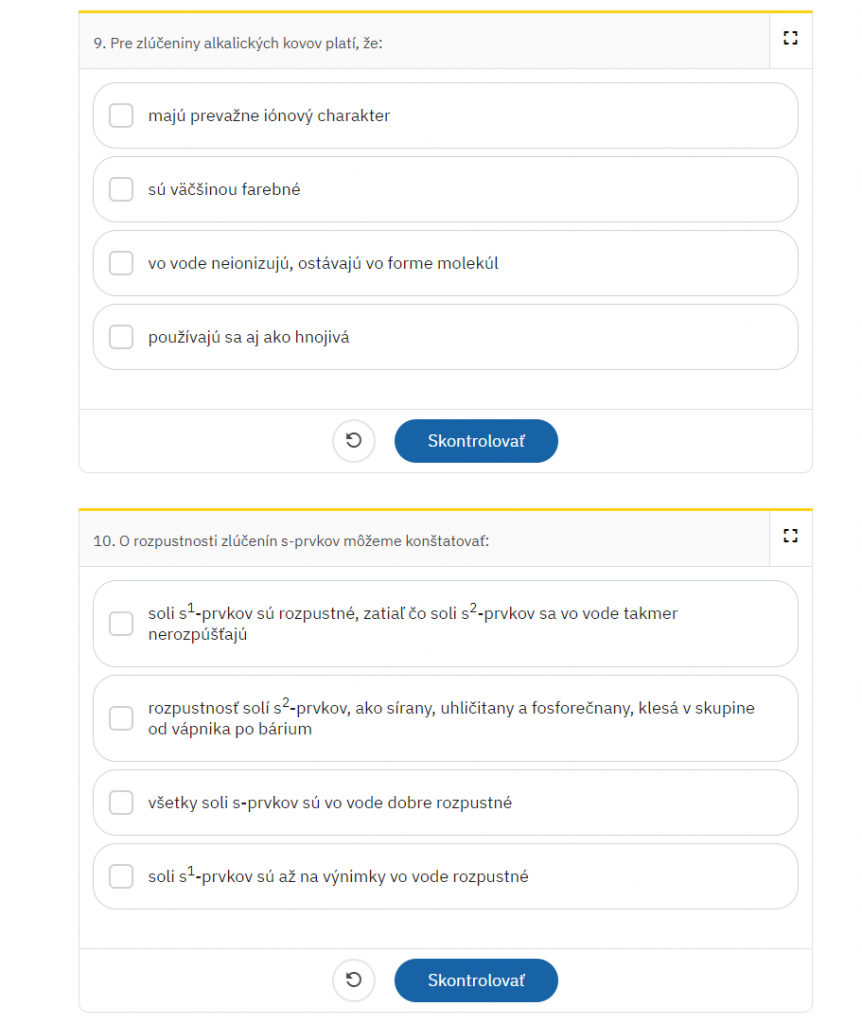Click Skontrolovať for question 10
The width and height of the screenshot is (862, 1024).
pos(476,980)
